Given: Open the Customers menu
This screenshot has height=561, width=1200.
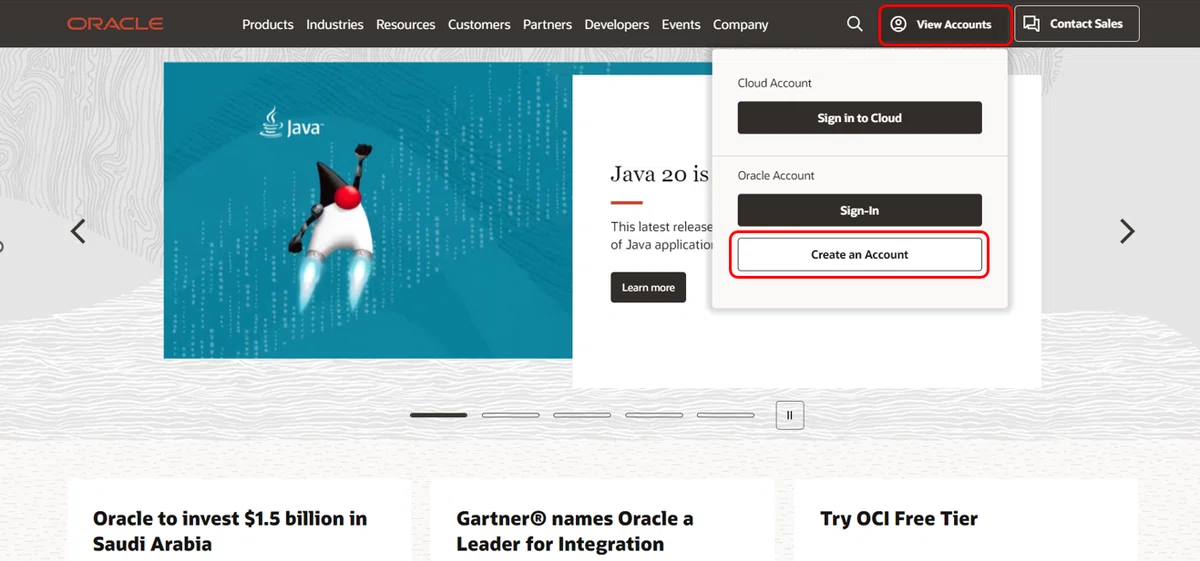Looking at the screenshot, I should tap(479, 24).
